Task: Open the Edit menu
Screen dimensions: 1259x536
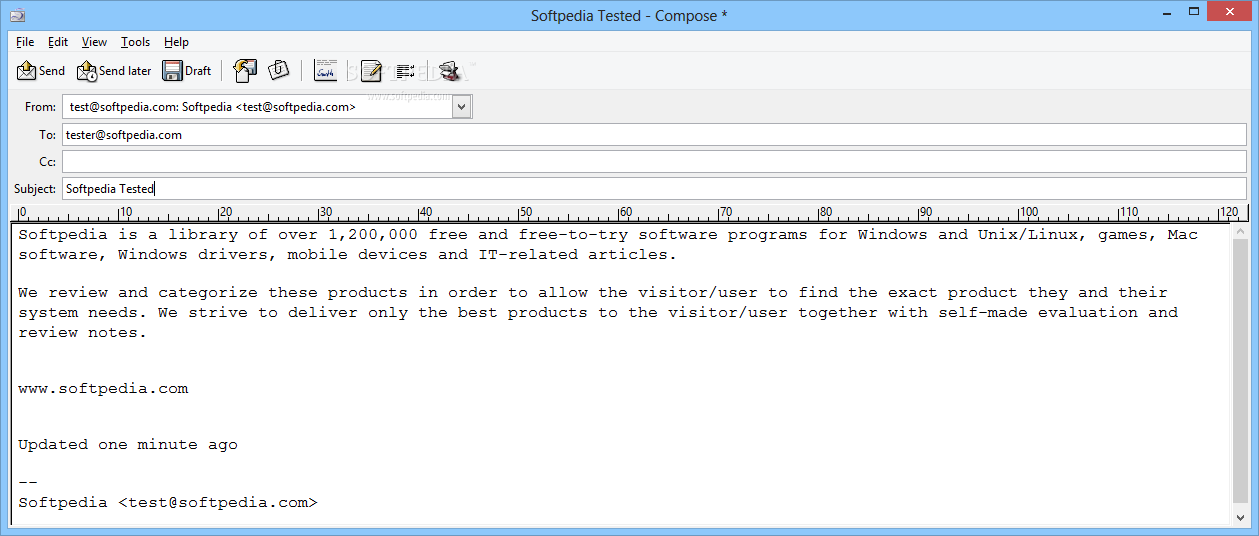Action: [x=58, y=42]
